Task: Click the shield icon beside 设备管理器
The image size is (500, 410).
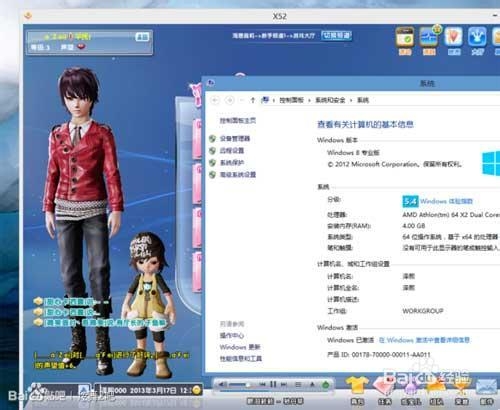Action: click(212, 138)
